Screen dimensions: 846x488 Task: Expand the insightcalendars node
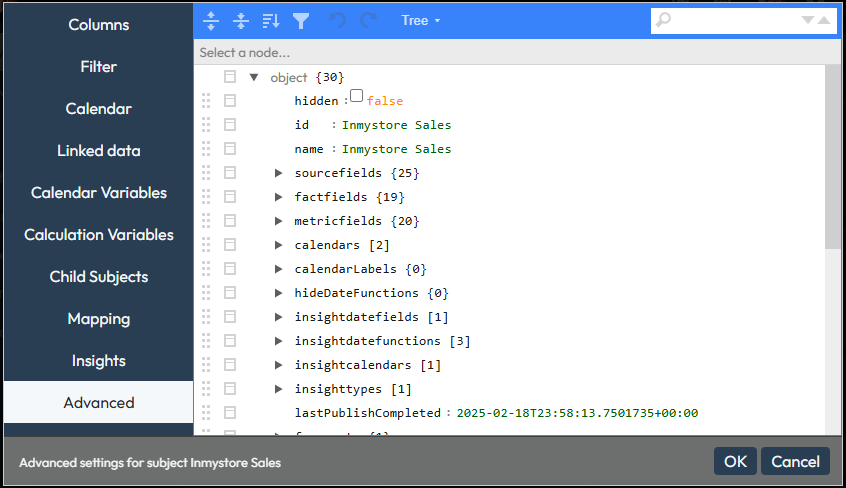pos(278,365)
